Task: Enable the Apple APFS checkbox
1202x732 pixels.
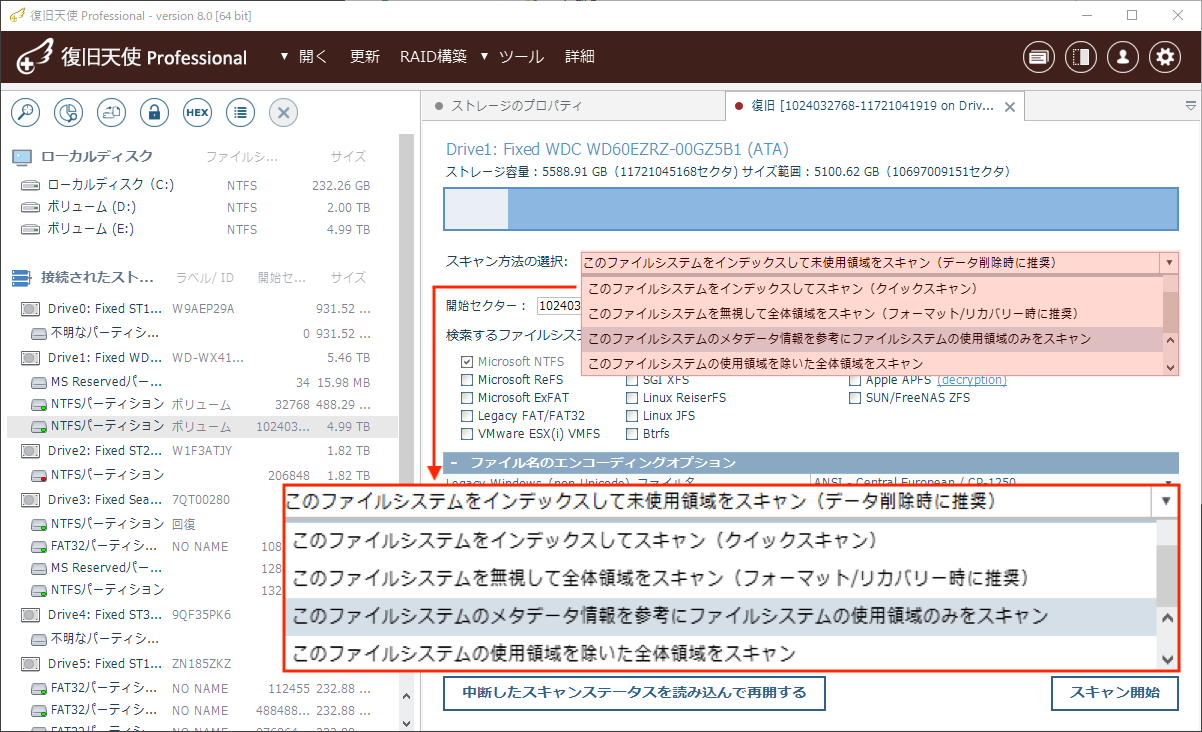Action: coord(855,380)
